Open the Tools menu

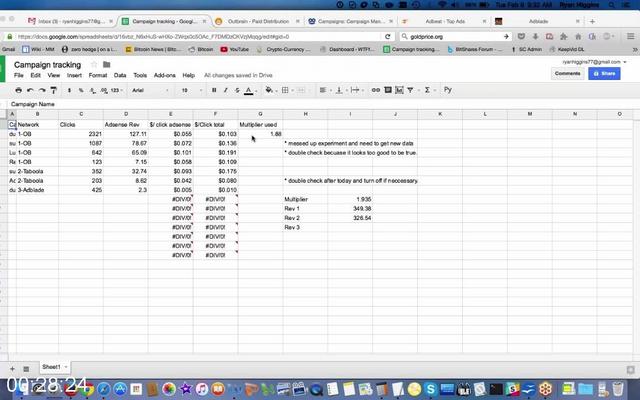click(140, 76)
